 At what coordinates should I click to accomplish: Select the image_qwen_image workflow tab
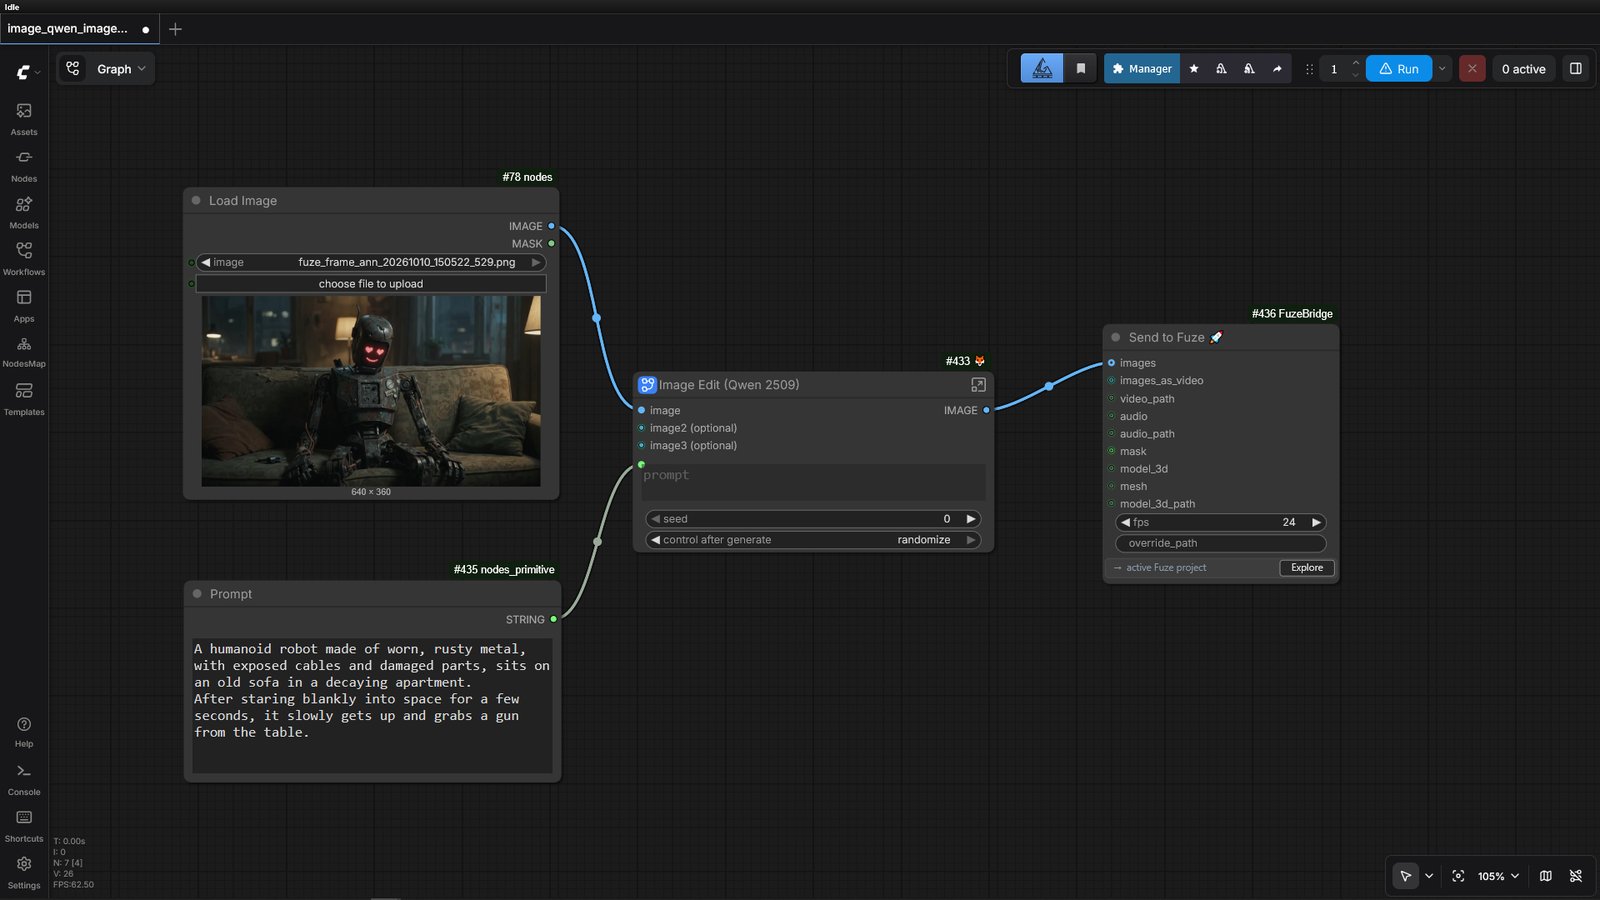(x=79, y=29)
